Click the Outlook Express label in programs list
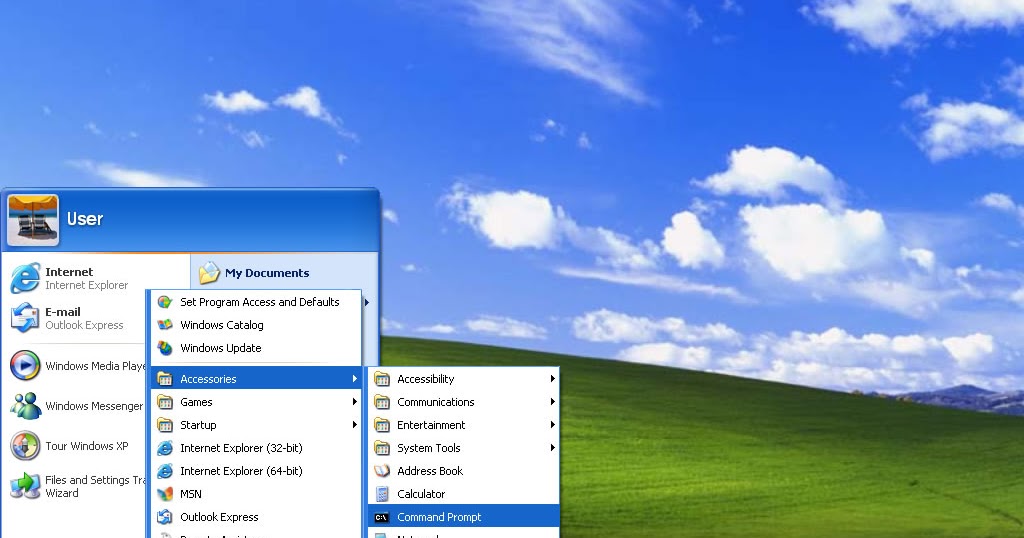 [x=219, y=517]
